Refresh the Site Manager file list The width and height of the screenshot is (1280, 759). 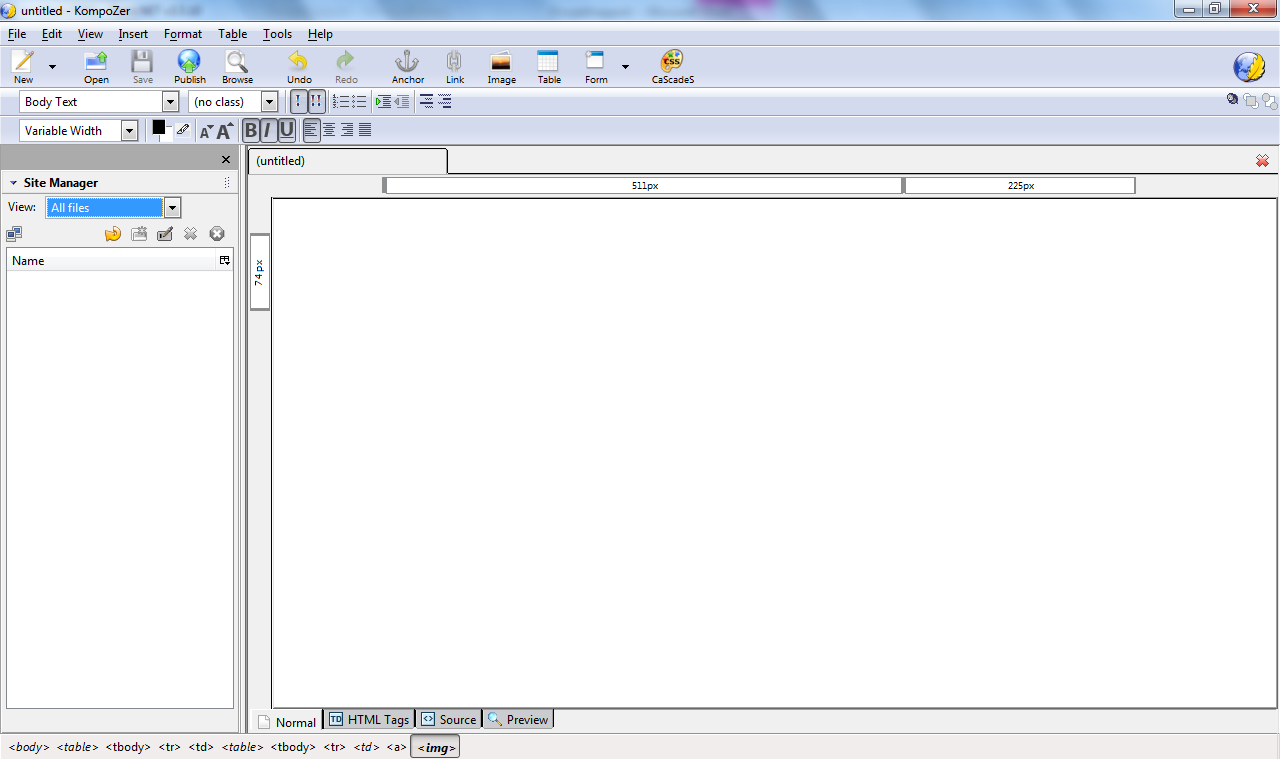[113, 234]
